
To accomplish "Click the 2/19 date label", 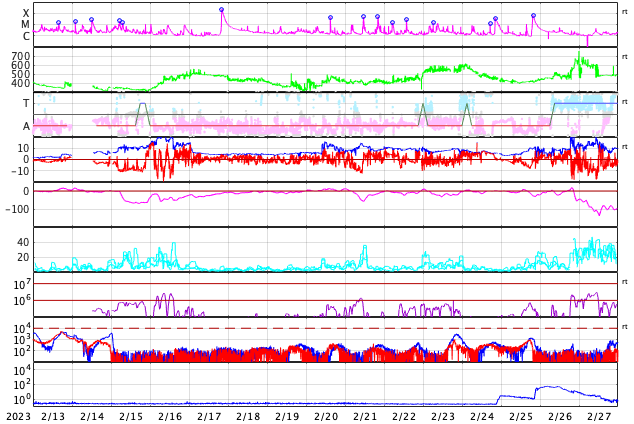I will 287,417.
